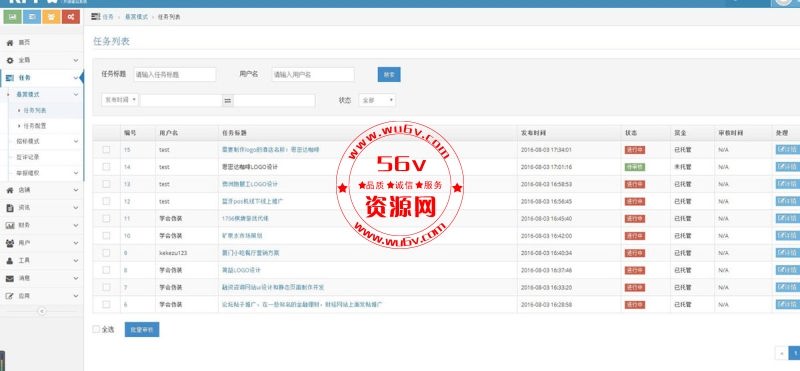Click the 工具 person icon in sidebar
This screenshot has width=800, height=371.
tap(10, 260)
